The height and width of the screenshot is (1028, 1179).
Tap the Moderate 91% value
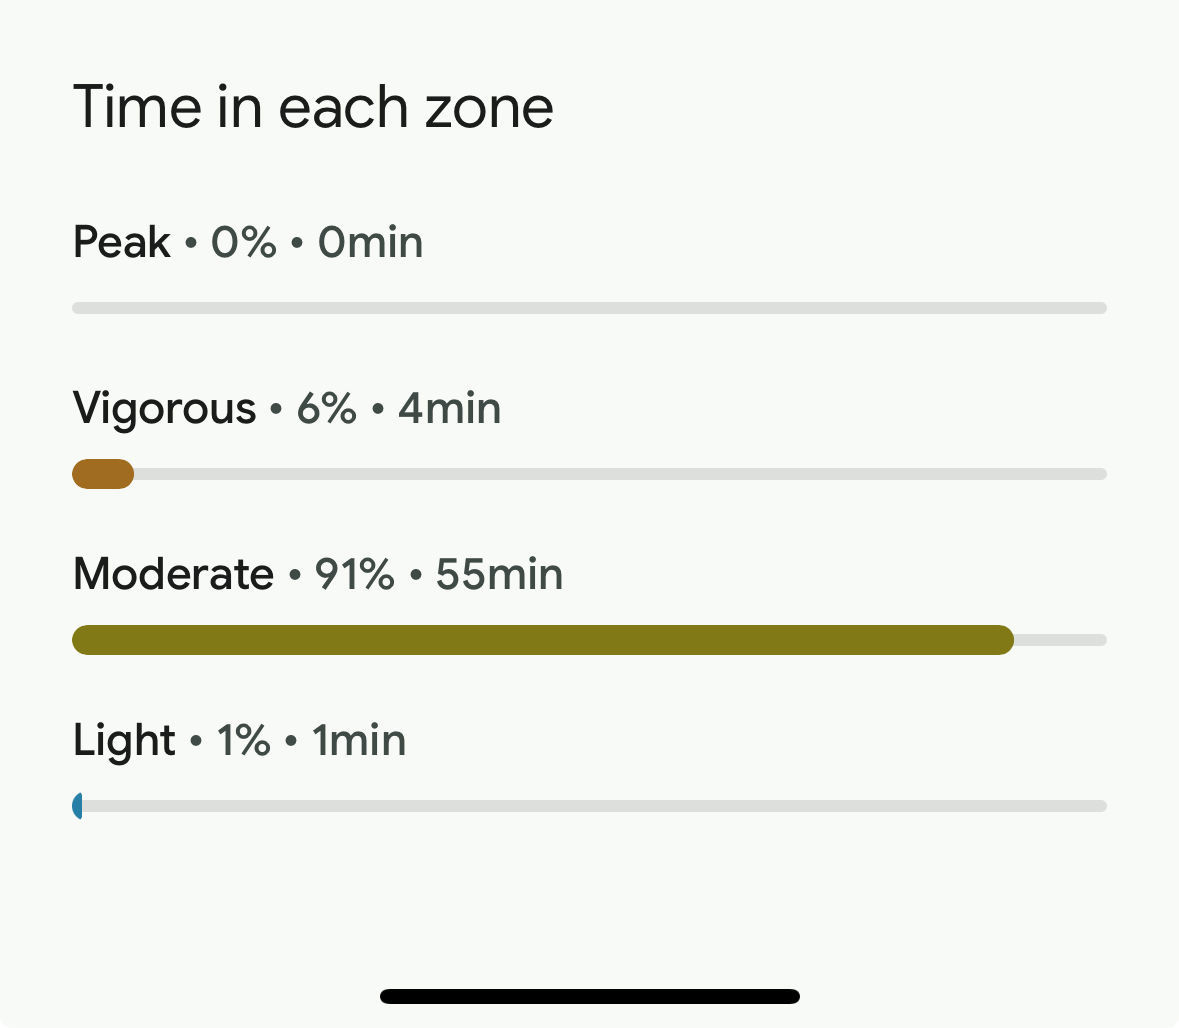click(354, 575)
